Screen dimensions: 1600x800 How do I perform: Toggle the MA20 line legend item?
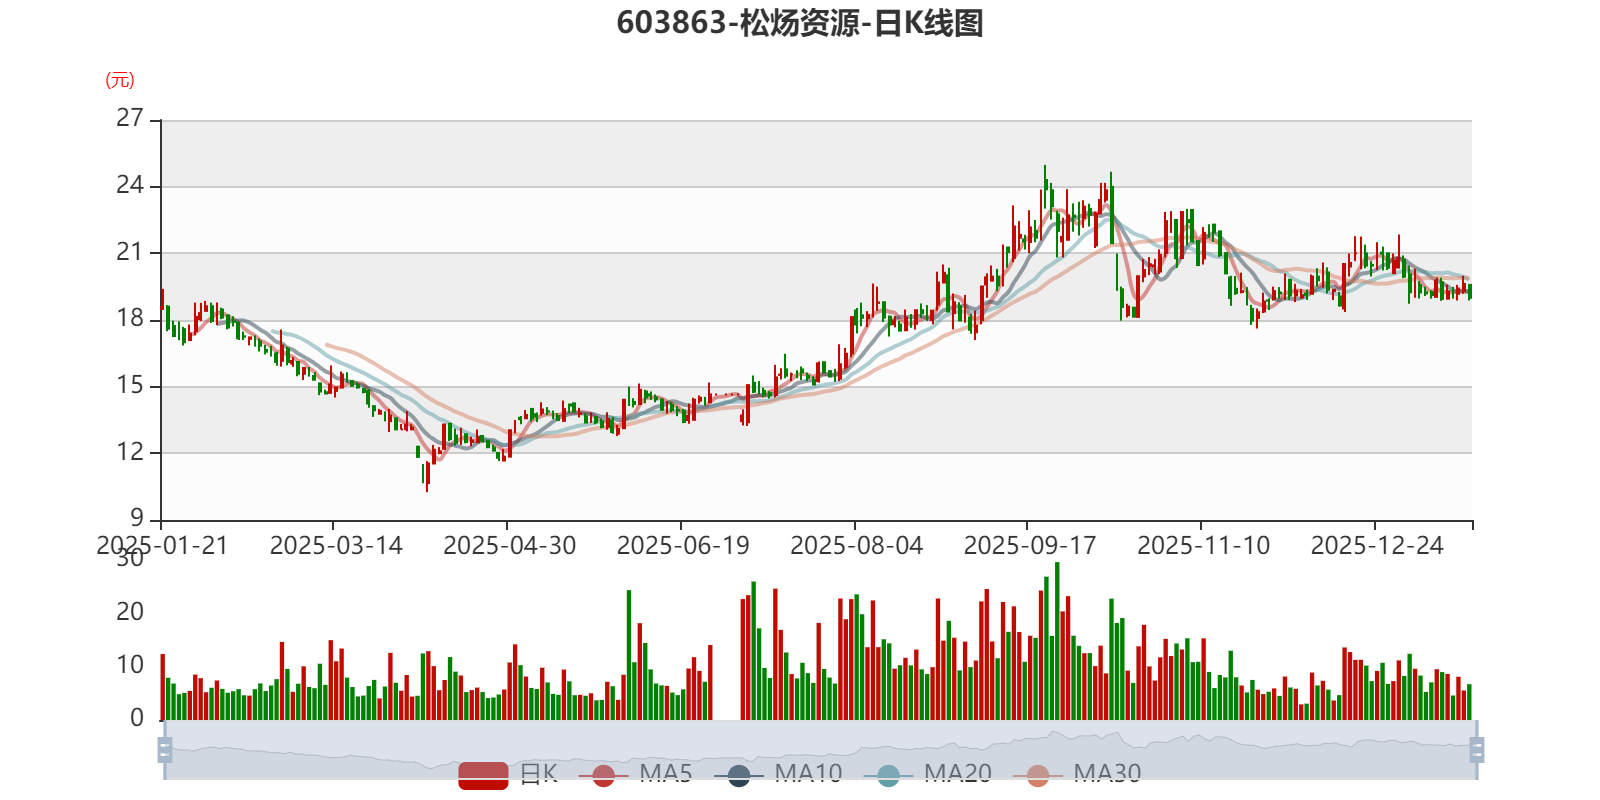pyautogui.click(x=927, y=774)
